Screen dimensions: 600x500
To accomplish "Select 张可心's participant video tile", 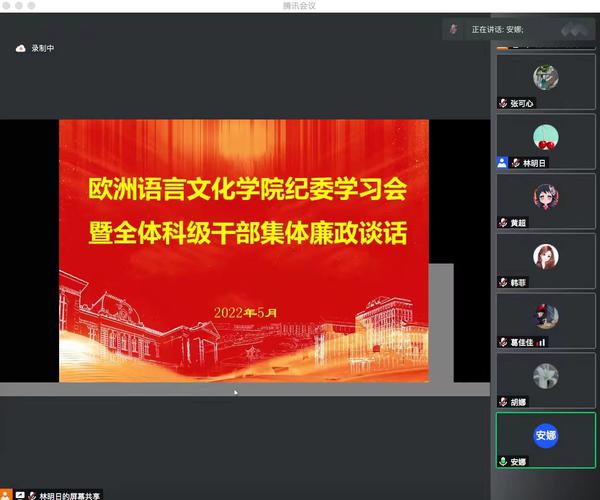I will pos(546,80).
